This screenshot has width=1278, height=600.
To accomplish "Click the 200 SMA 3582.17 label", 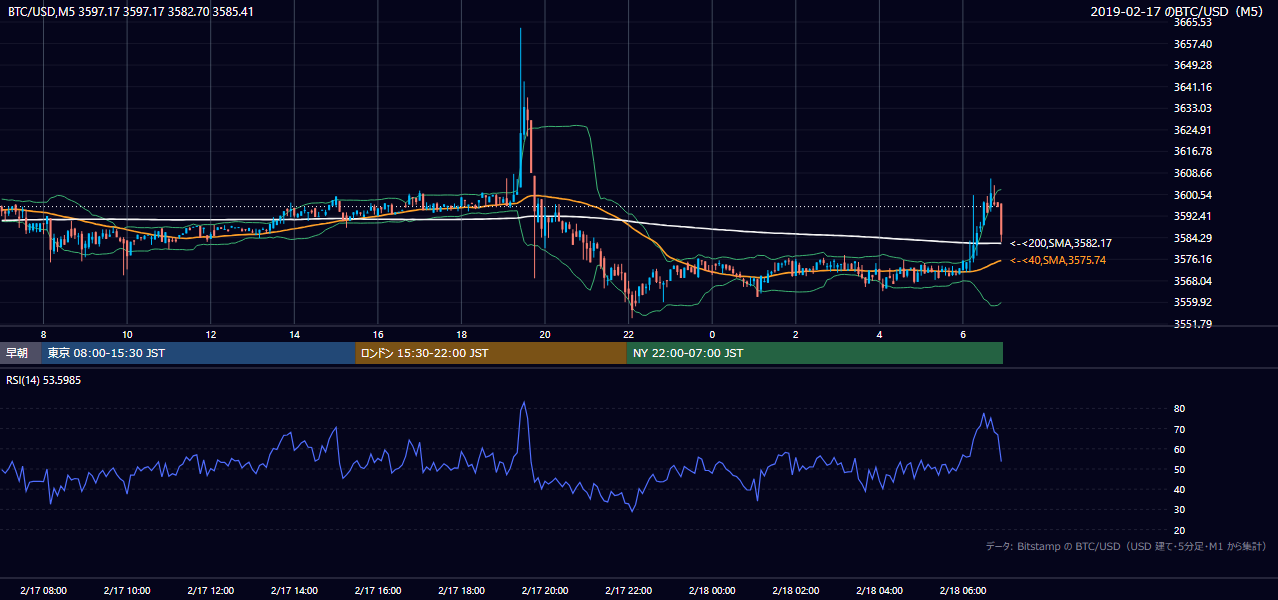I will pyautogui.click(x=1061, y=243).
